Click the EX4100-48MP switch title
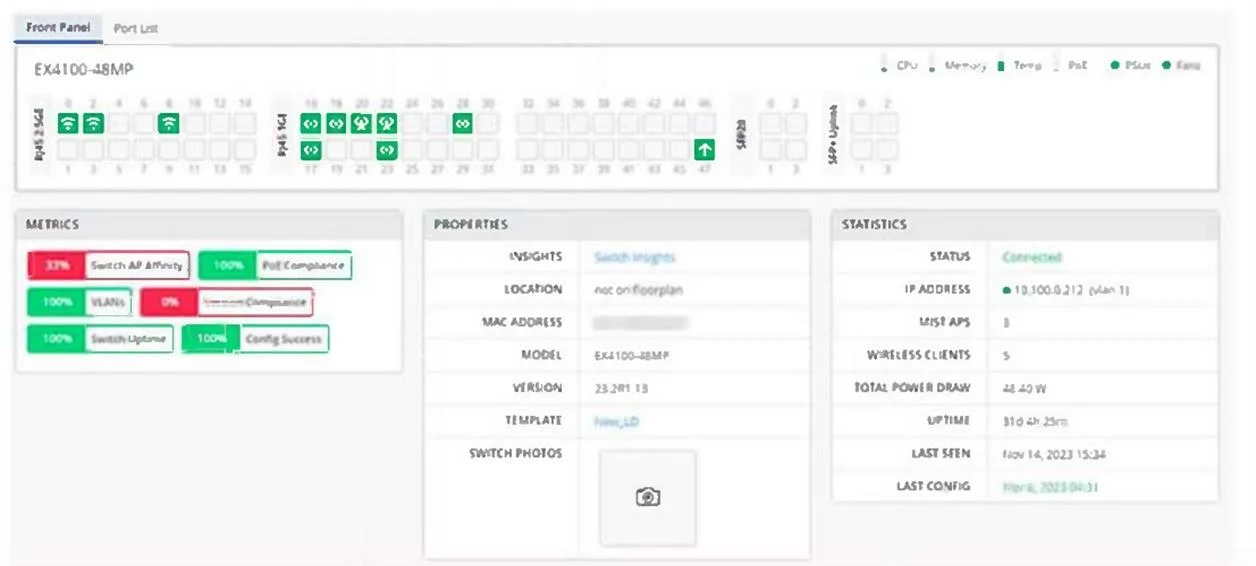The image size is (1256, 566). click(x=84, y=69)
